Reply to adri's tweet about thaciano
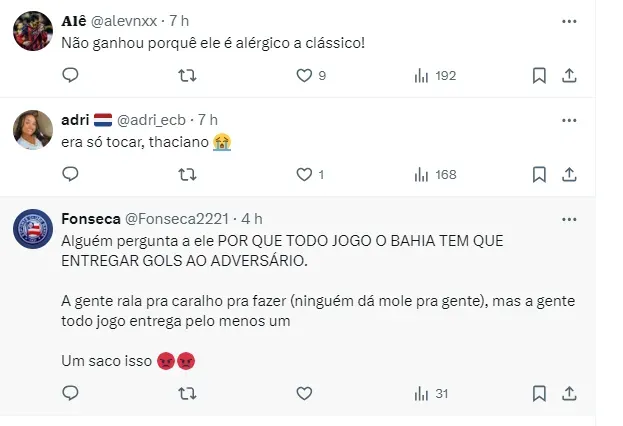Screen dimensions: 623x426 70,174
